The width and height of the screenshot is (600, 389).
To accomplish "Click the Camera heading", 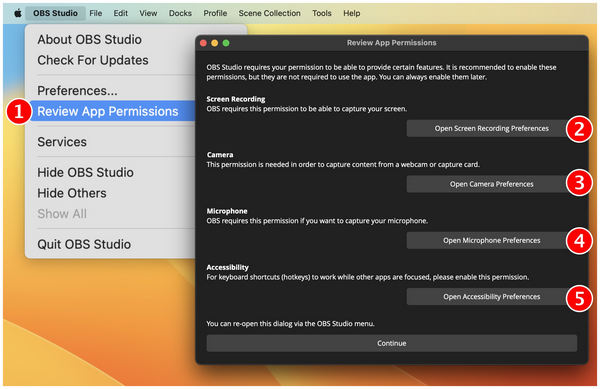I will [x=220, y=155].
